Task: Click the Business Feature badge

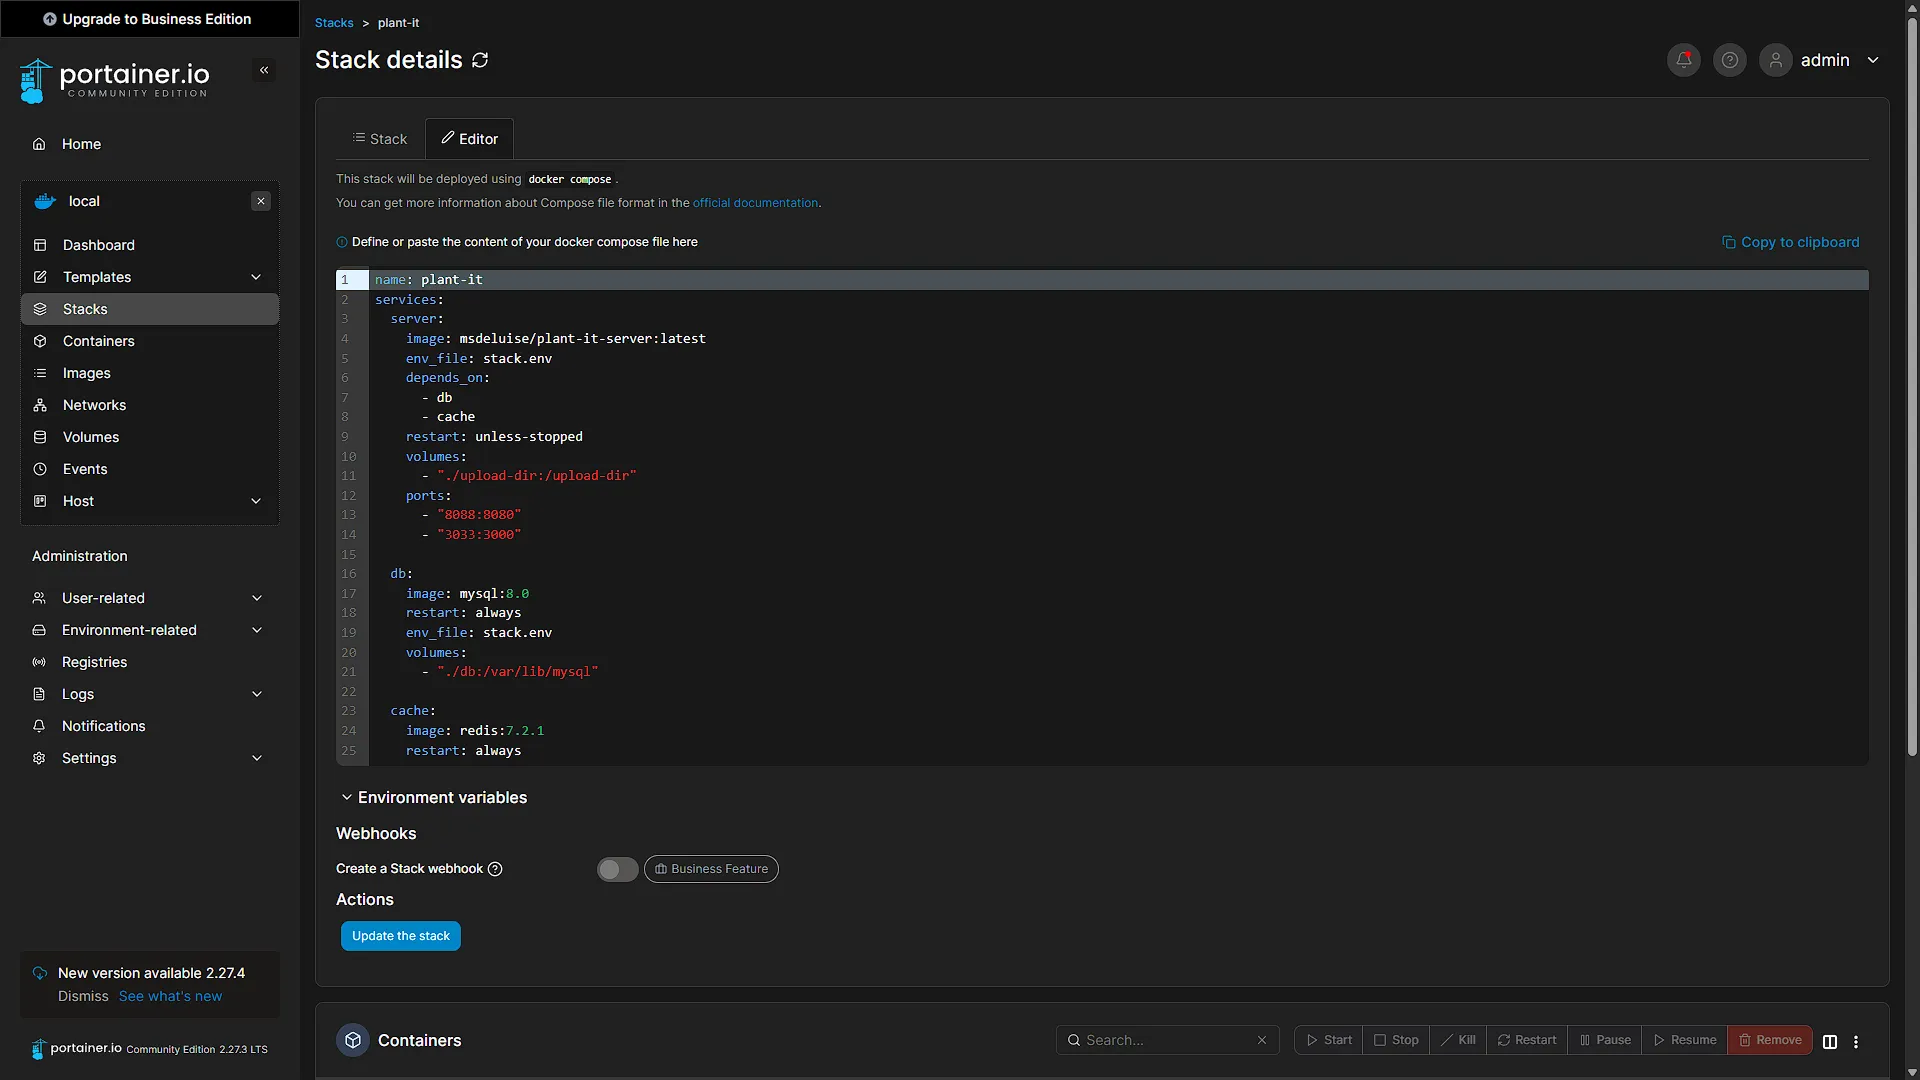Action: click(711, 869)
